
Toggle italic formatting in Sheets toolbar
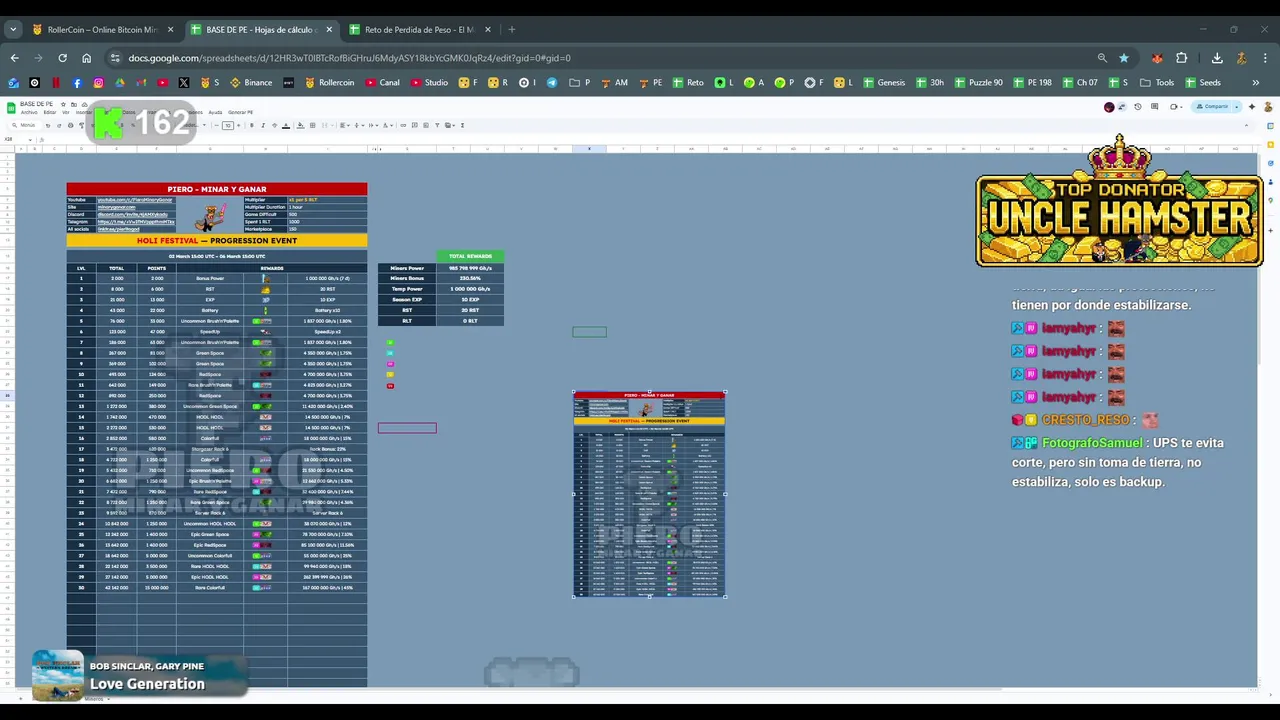[x=263, y=125]
